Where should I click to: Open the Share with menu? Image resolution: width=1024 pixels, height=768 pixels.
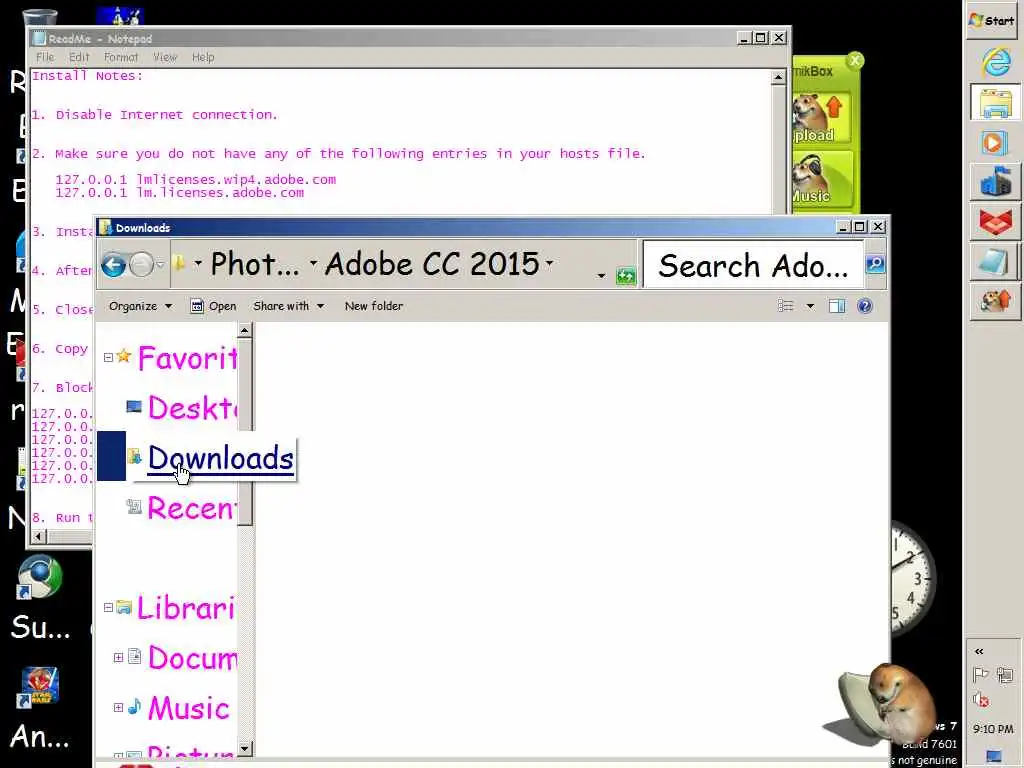pyautogui.click(x=289, y=306)
